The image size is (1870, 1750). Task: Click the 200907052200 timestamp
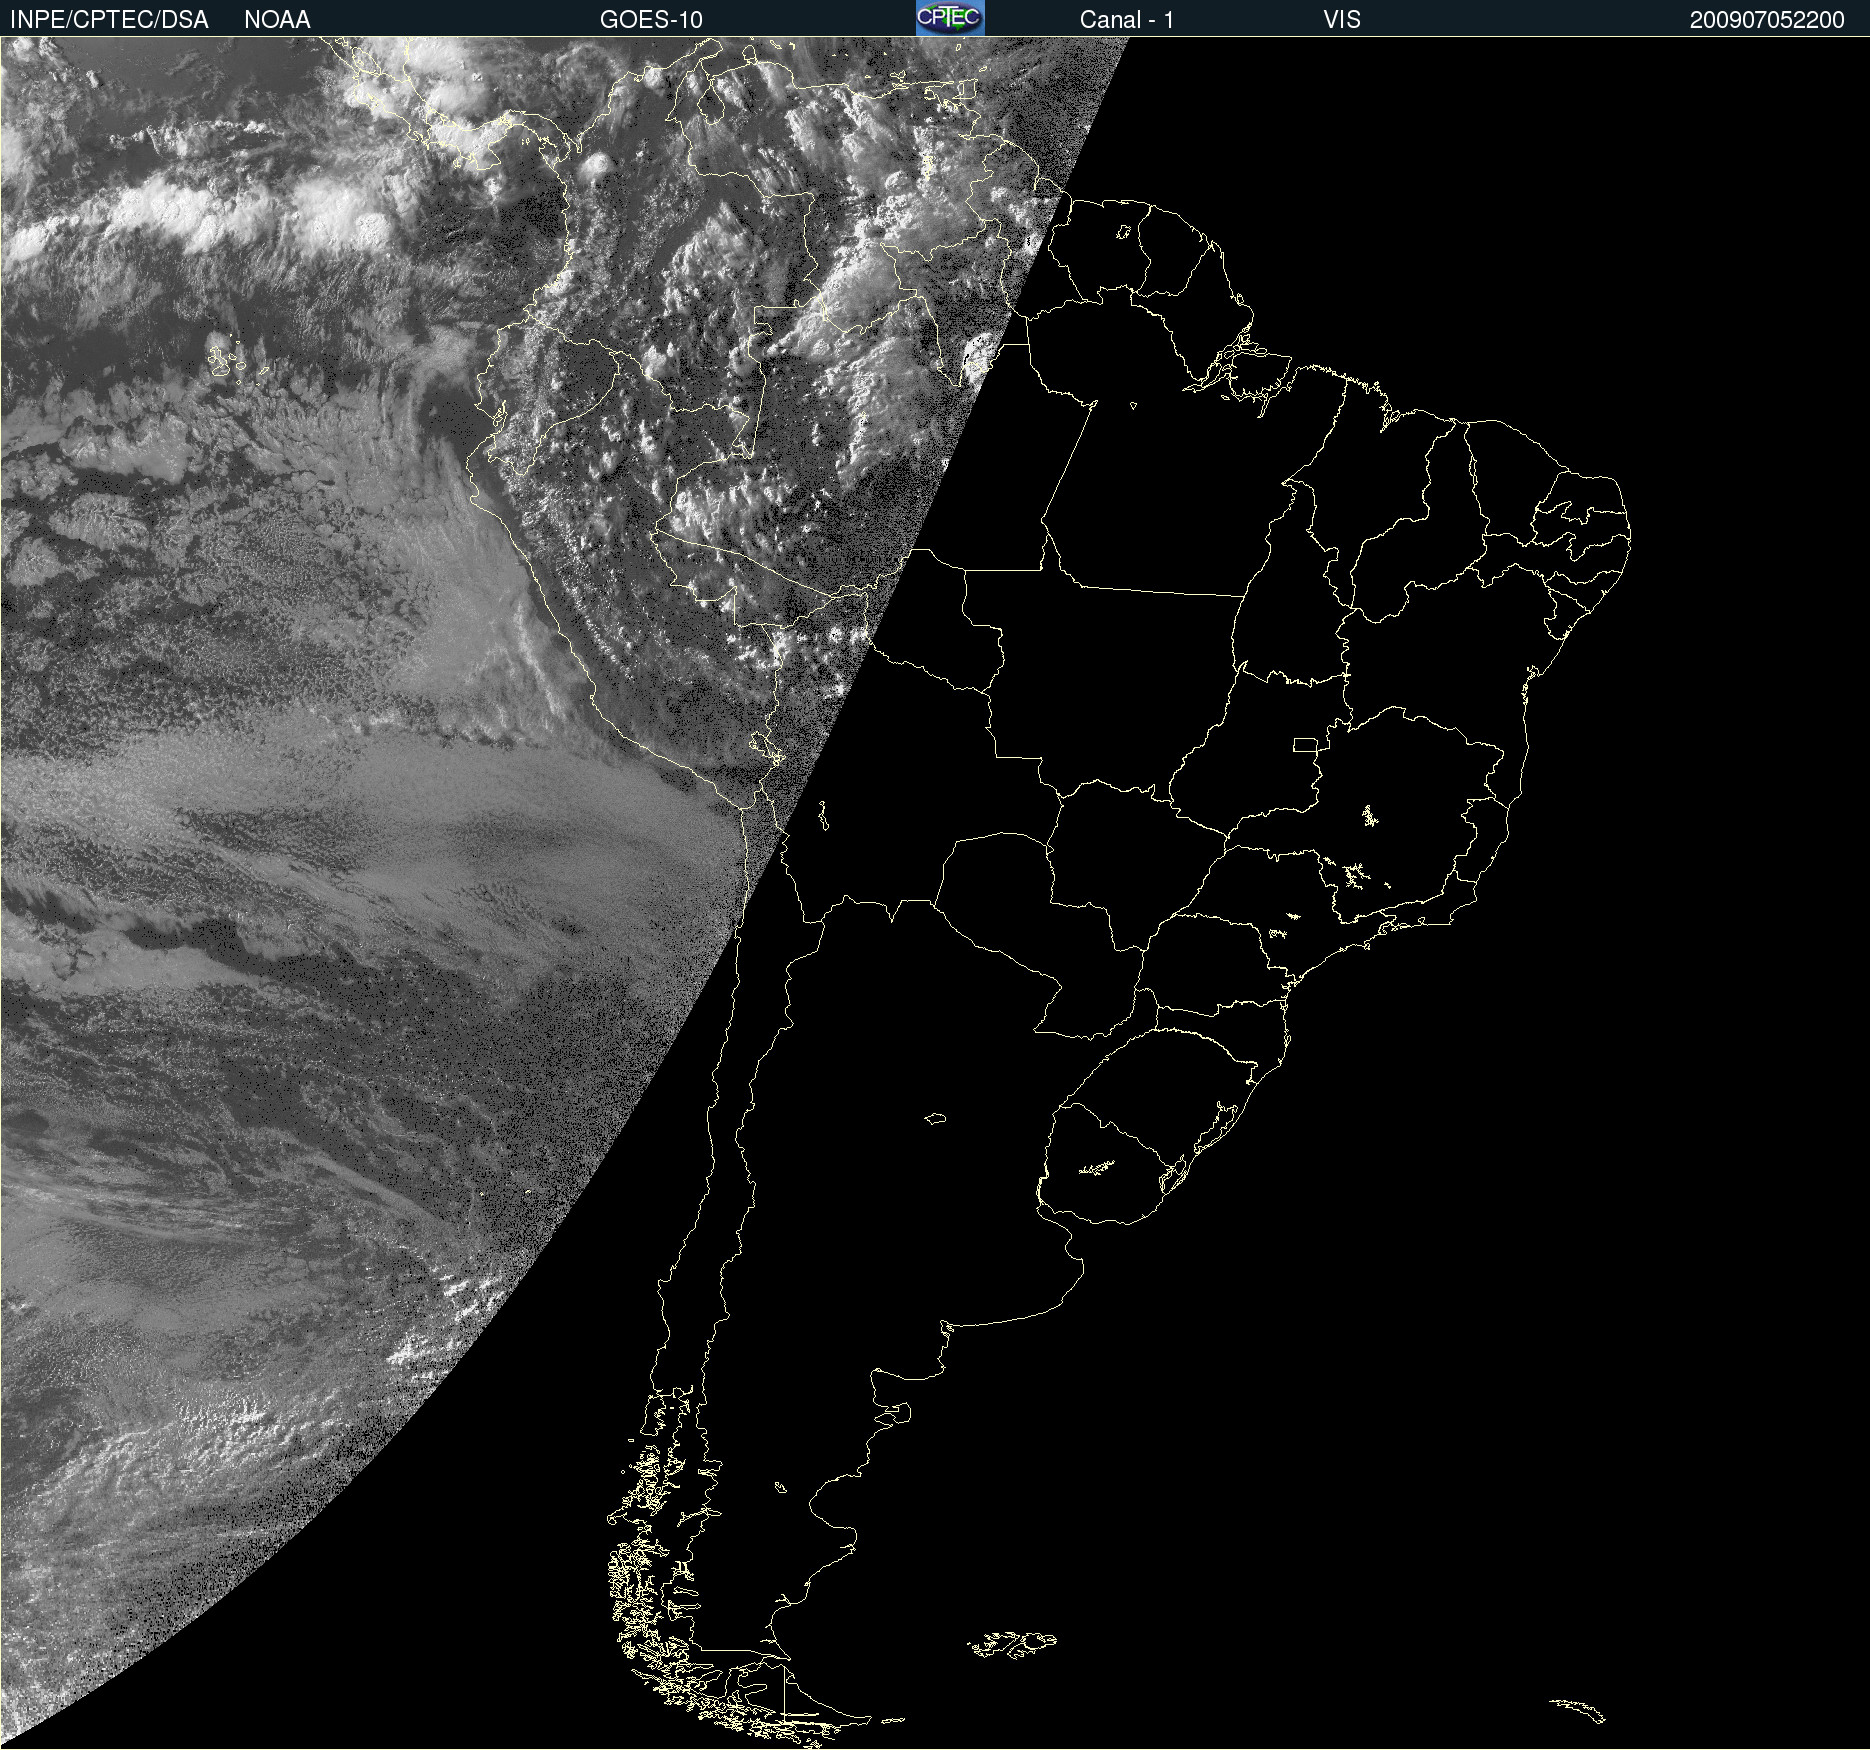[1767, 20]
